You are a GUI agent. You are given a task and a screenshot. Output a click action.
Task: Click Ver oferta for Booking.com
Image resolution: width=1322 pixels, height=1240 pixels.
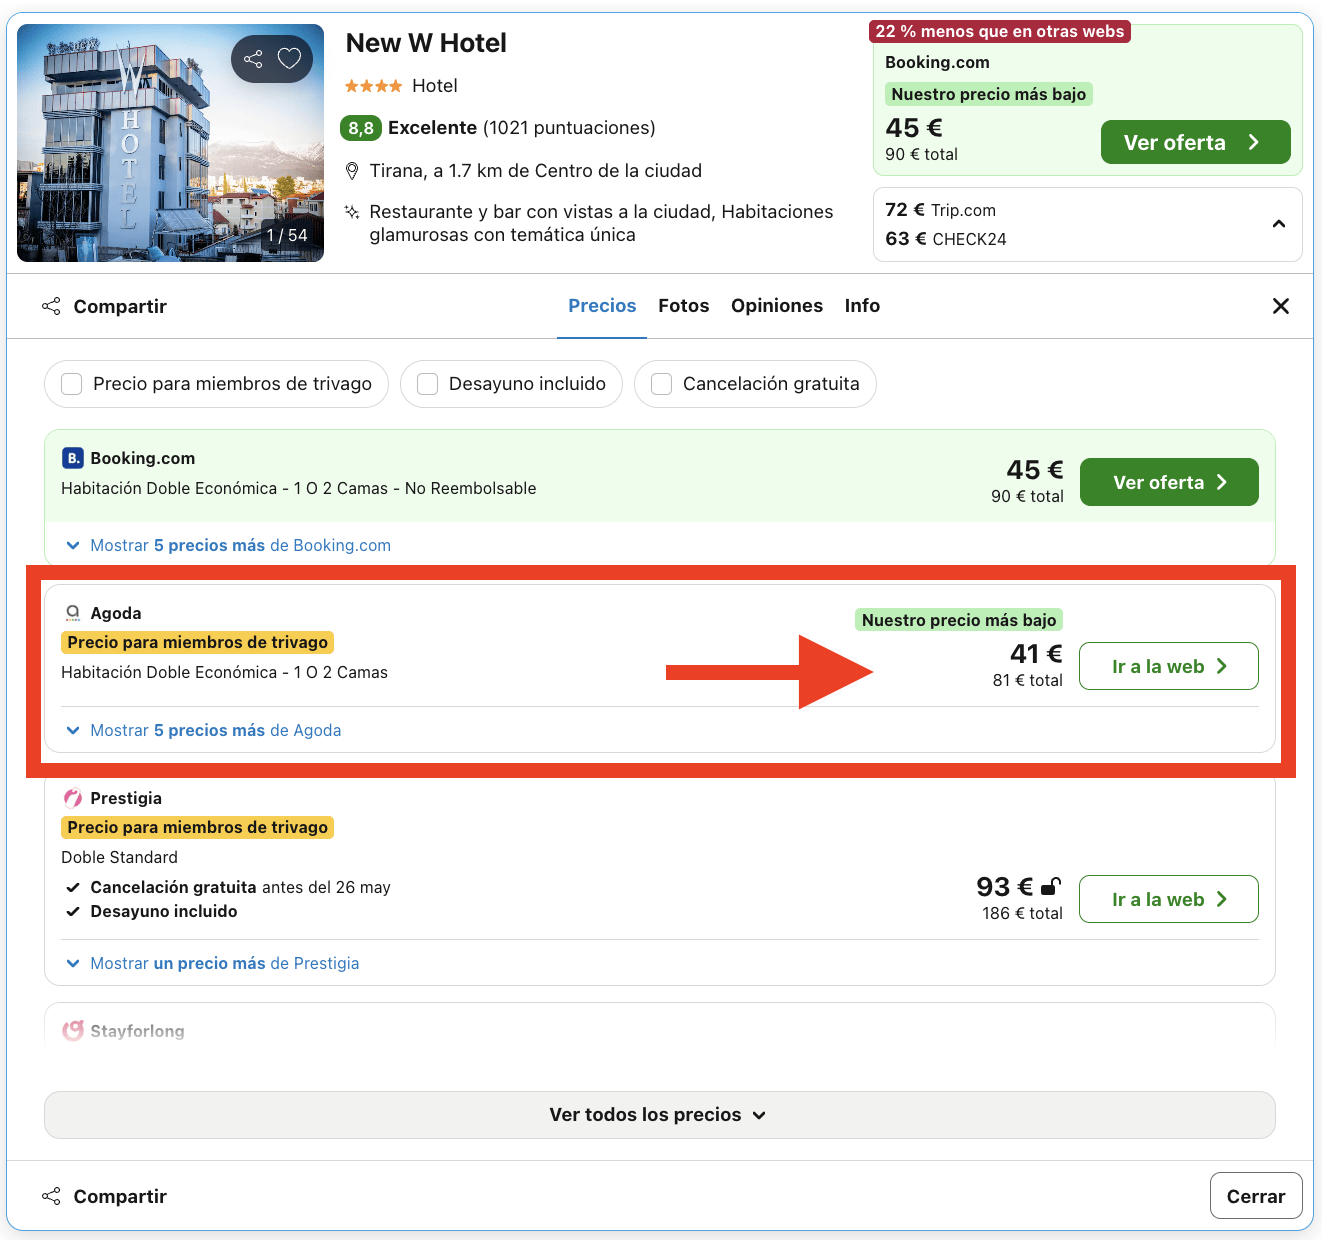click(1168, 482)
